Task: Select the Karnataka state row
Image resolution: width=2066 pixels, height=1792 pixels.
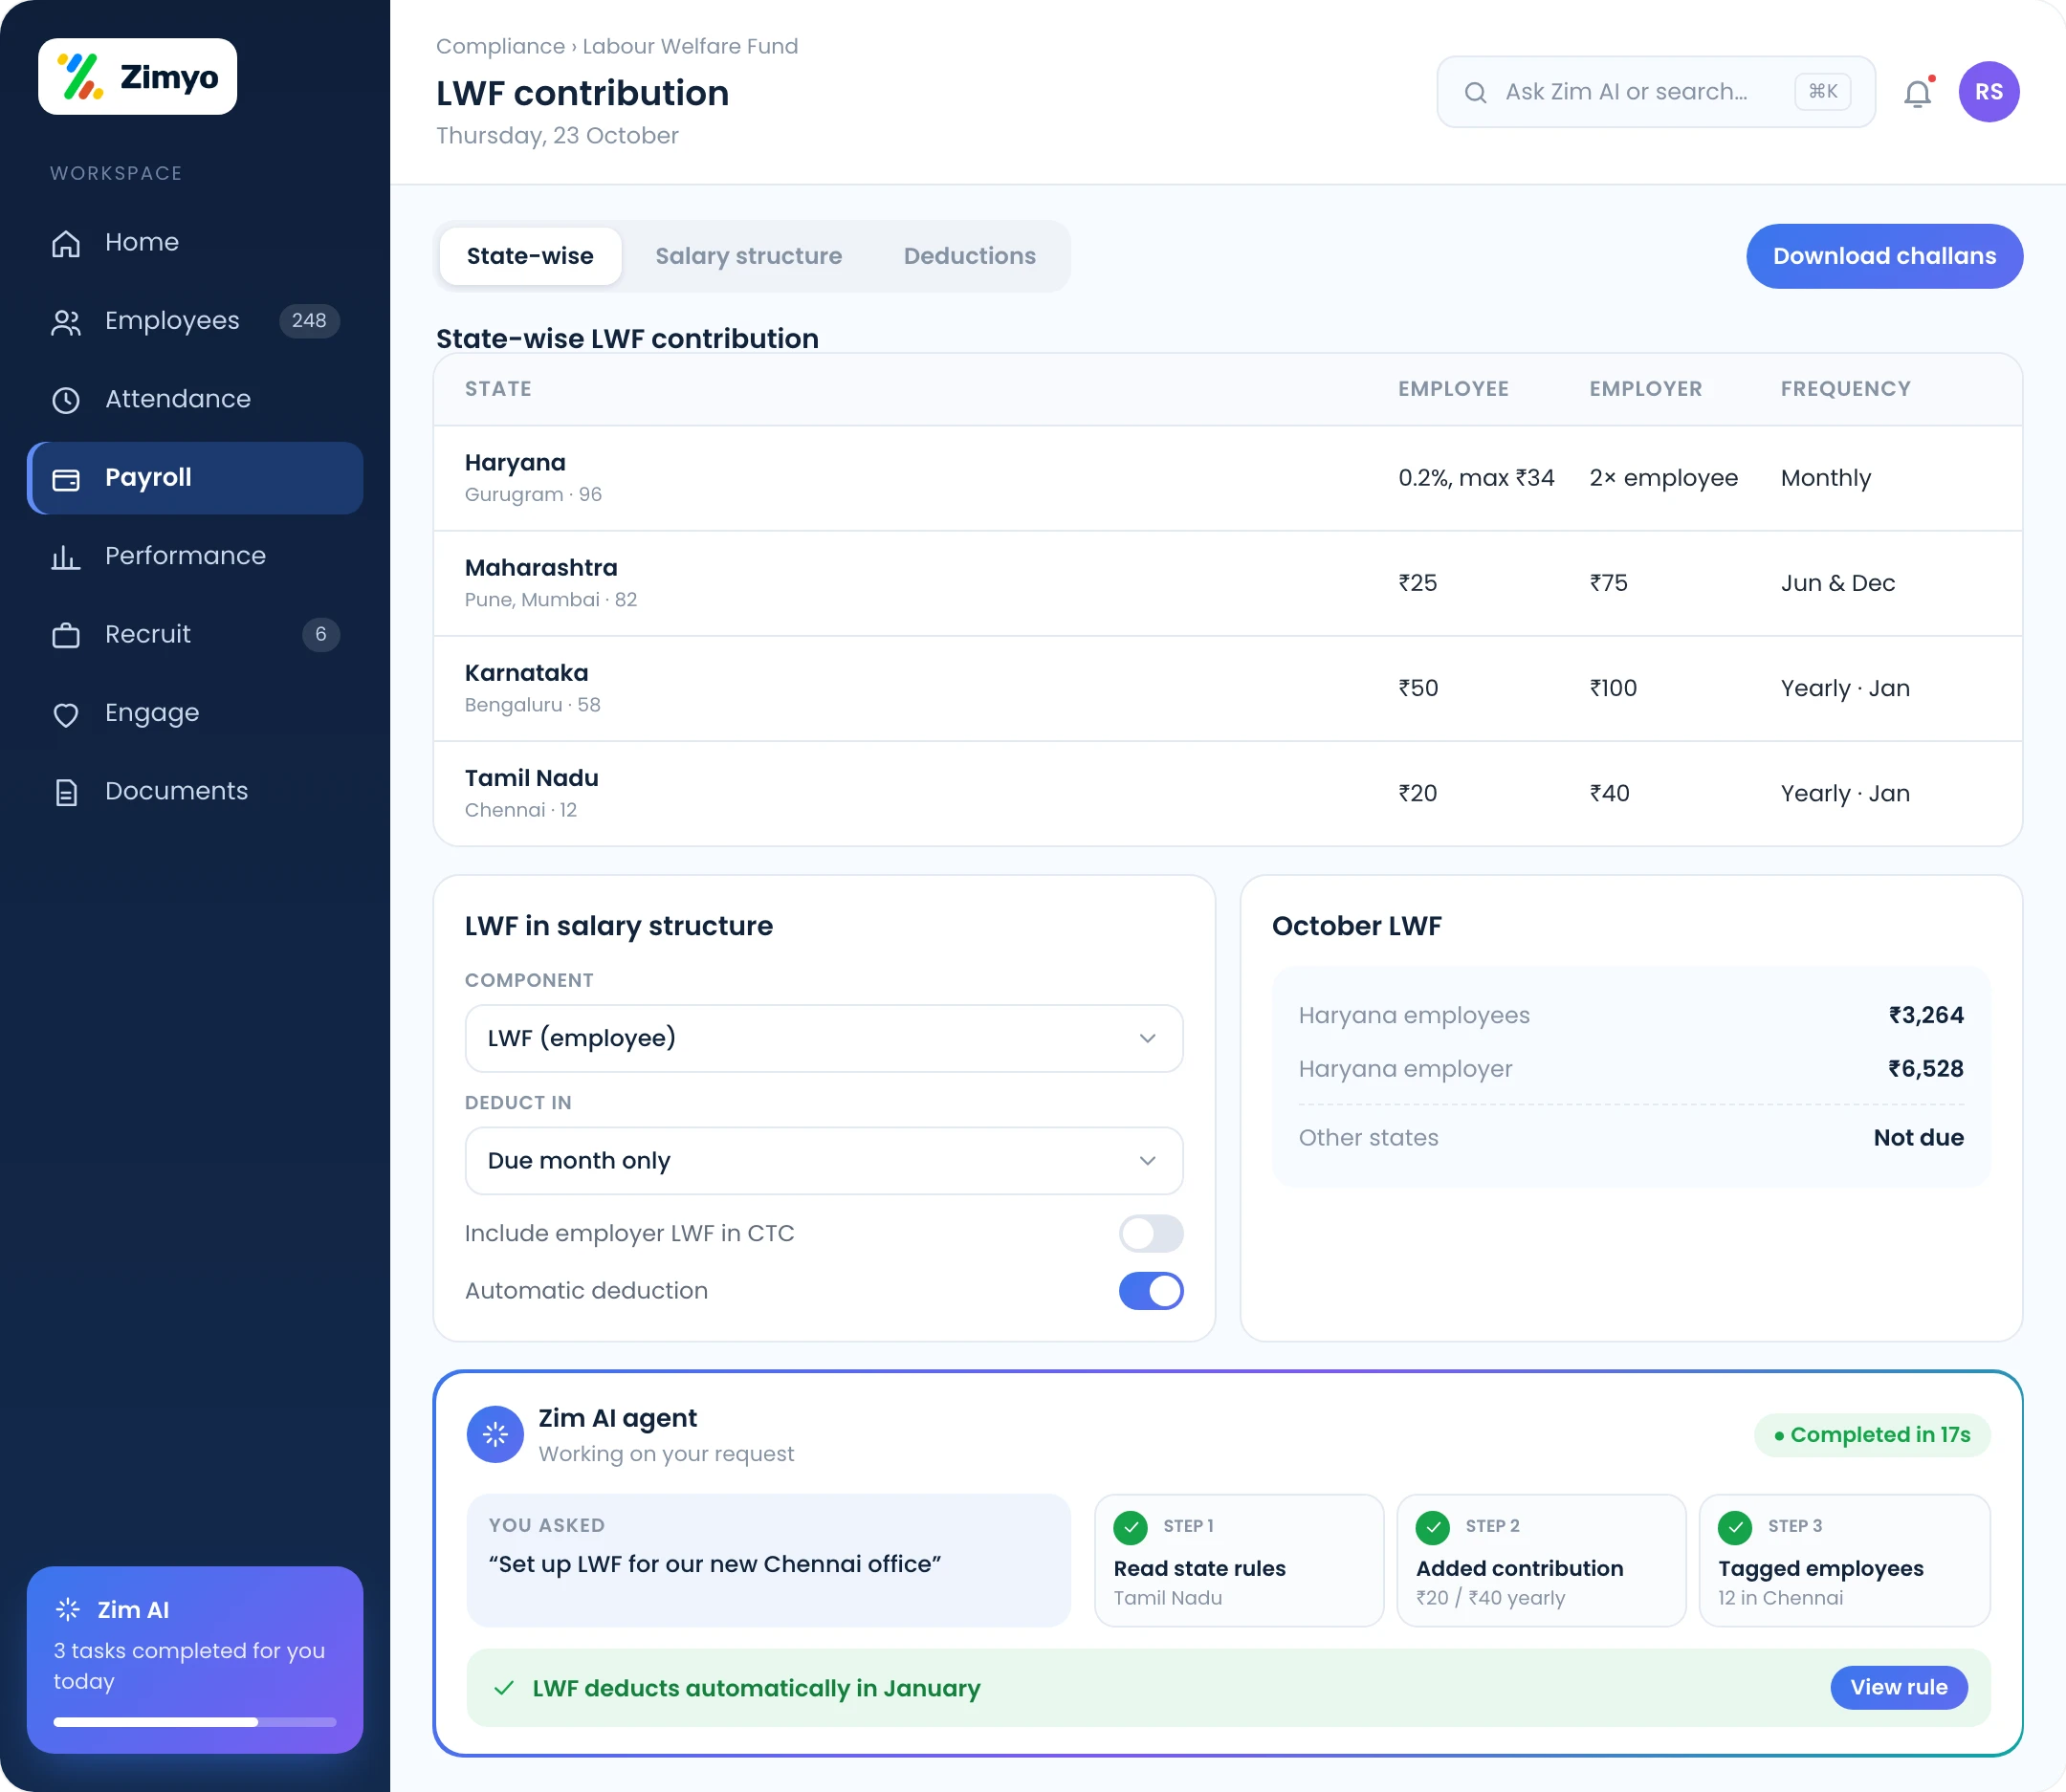Action: (1227, 689)
